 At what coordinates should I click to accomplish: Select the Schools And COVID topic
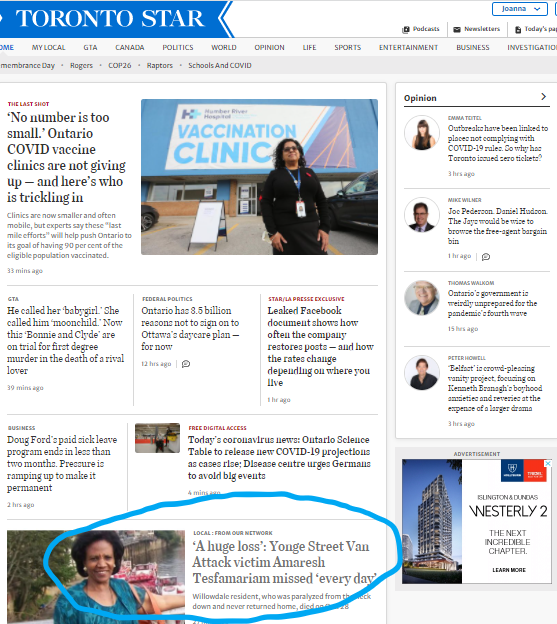click(220, 65)
